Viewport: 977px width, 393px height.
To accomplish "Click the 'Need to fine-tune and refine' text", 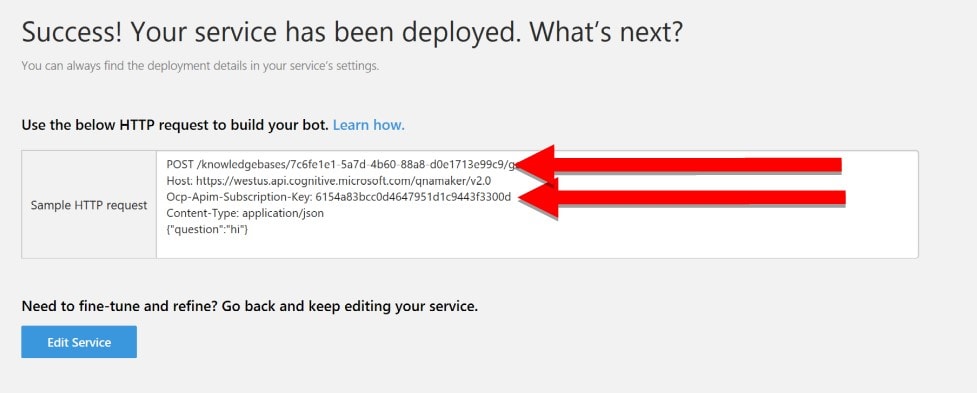I will (x=249, y=306).
